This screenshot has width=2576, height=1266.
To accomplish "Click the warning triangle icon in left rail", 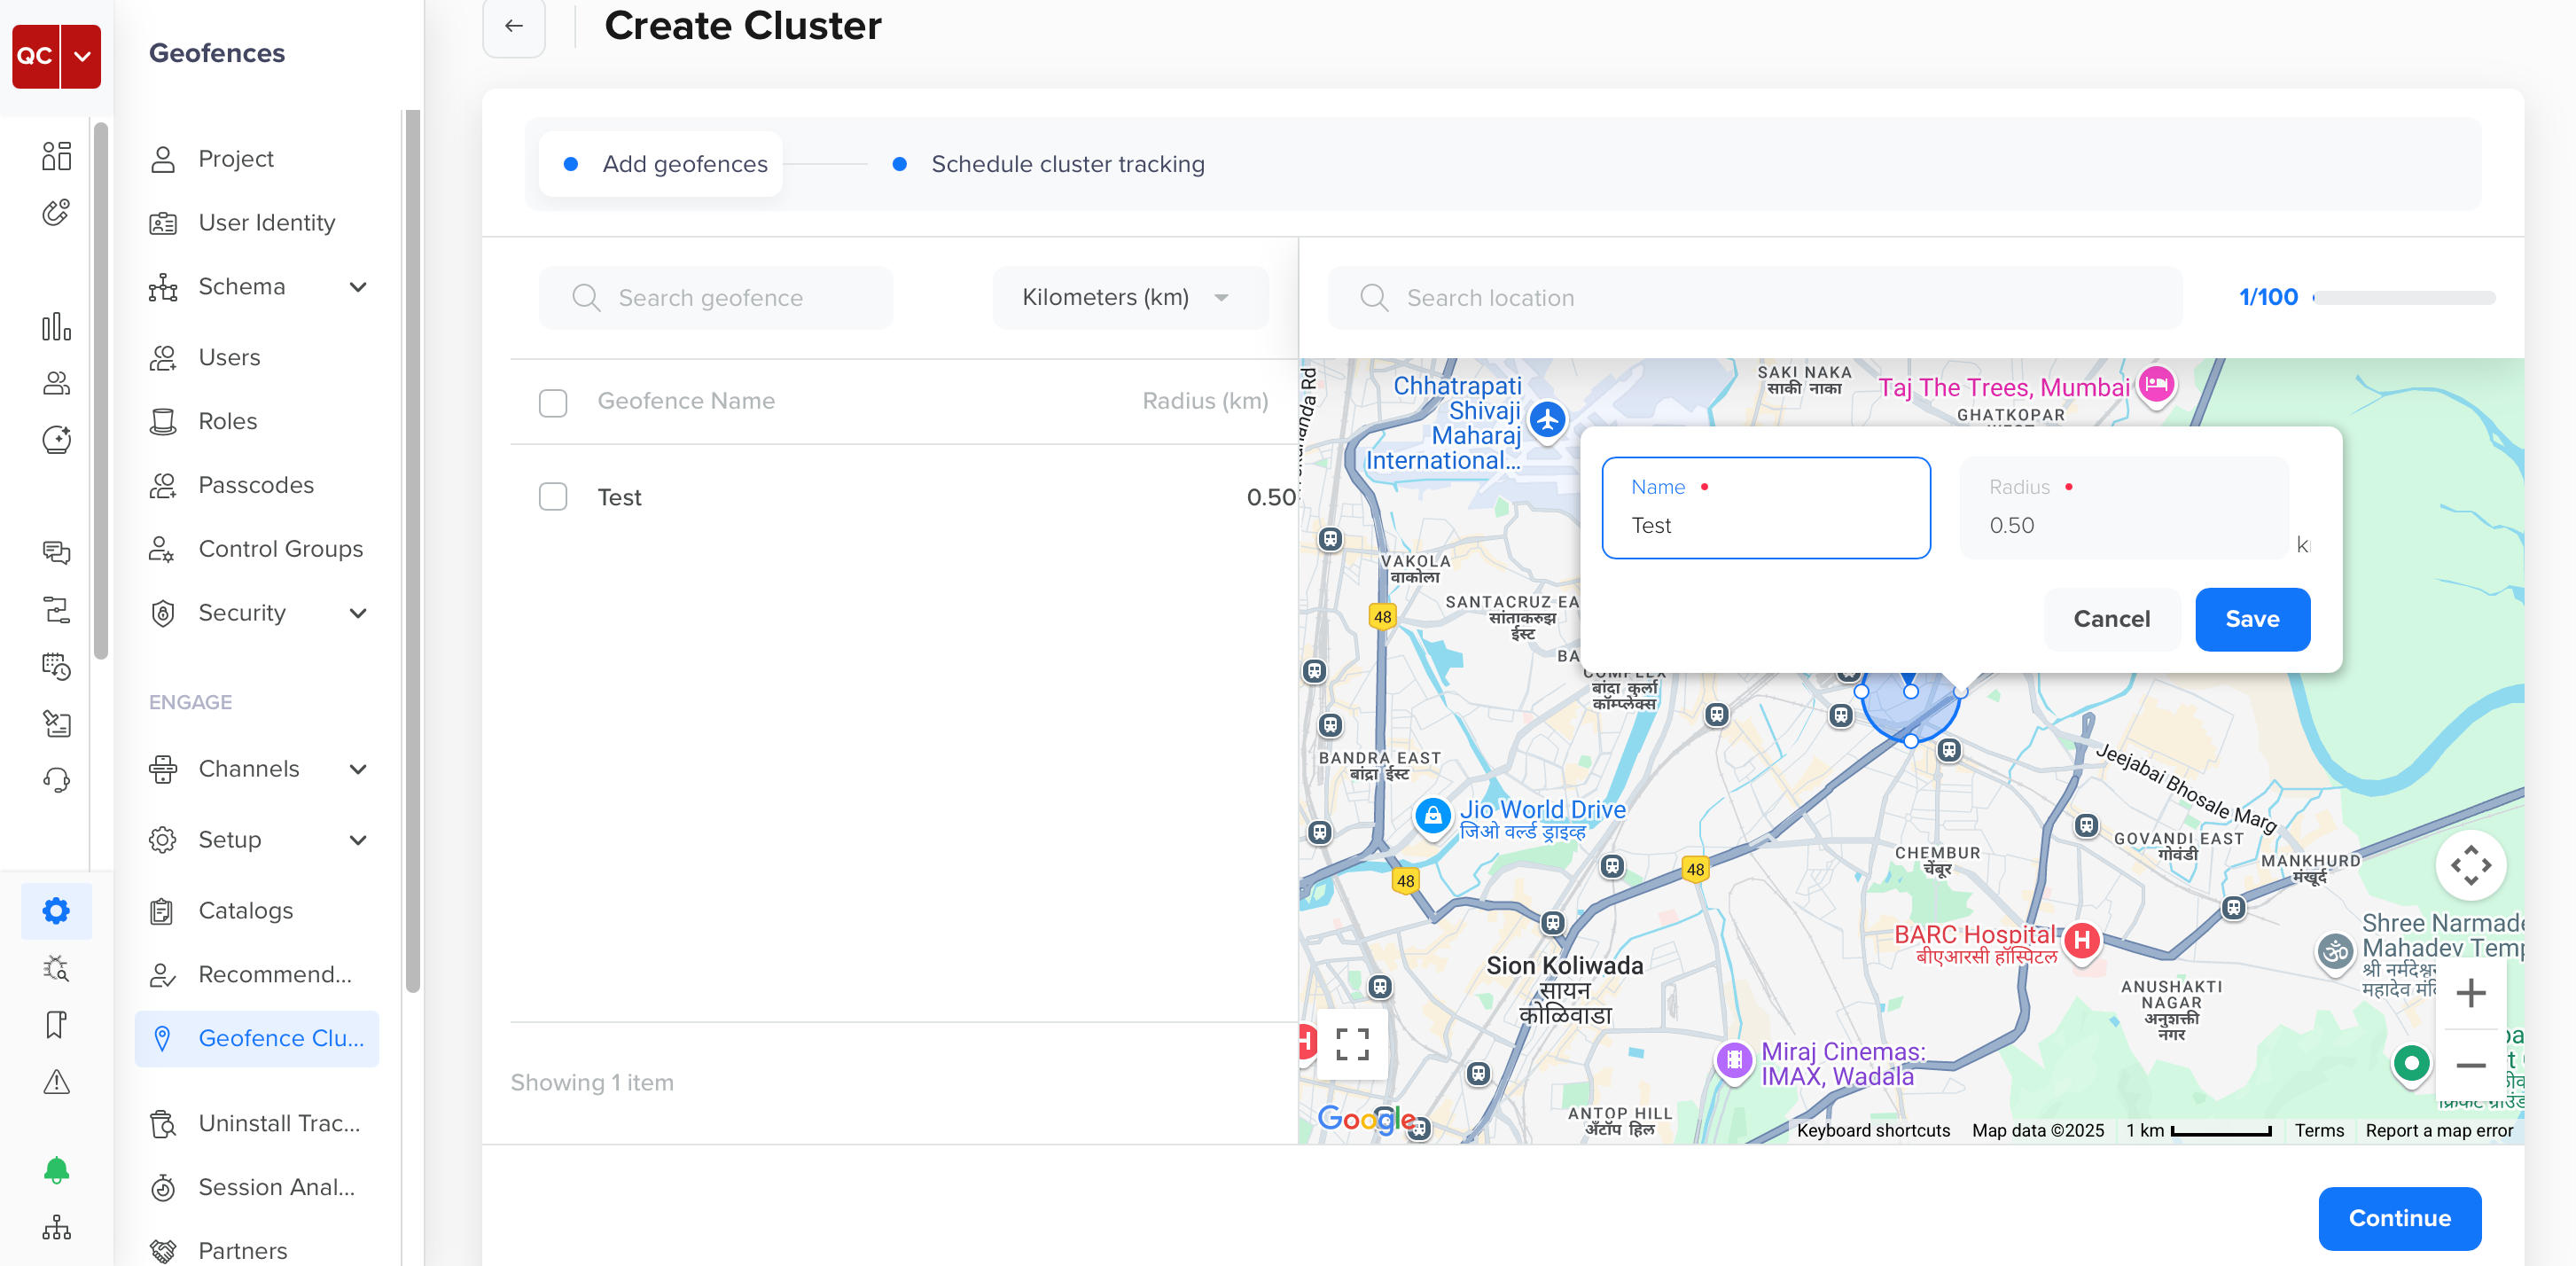I will [x=56, y=1081].
